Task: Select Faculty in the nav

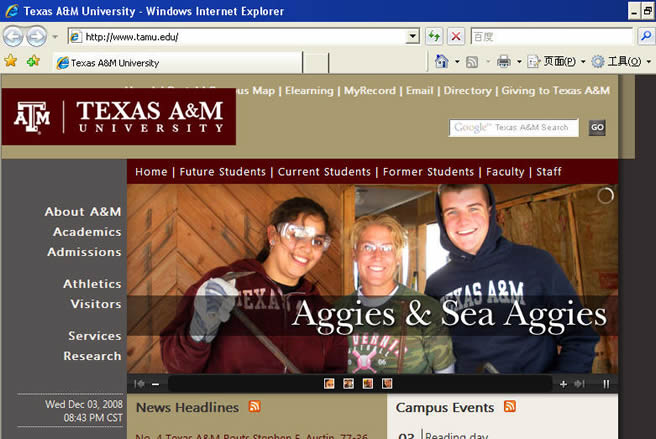Action: click(x=505, y=172)
